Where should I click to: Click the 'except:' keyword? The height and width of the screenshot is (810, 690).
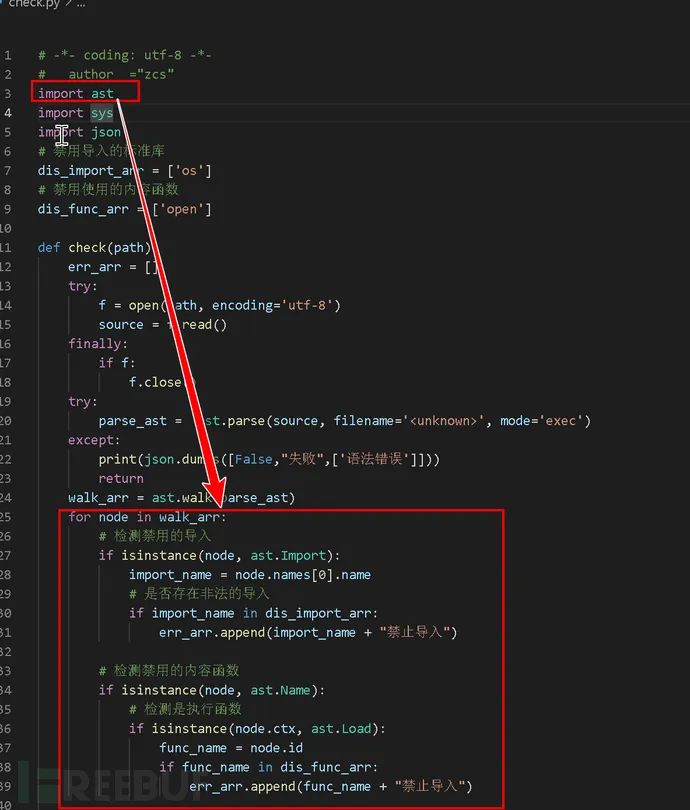94,440
